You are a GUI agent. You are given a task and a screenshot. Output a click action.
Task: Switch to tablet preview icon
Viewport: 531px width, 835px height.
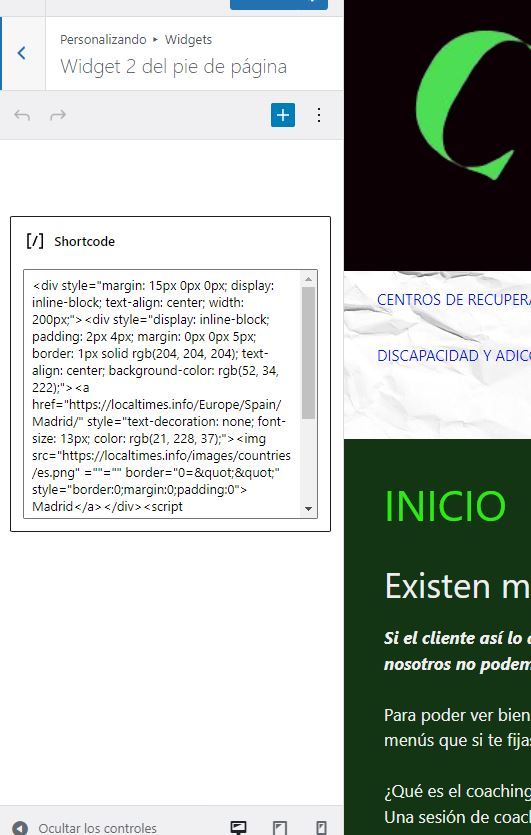click(x=280, y=828)
